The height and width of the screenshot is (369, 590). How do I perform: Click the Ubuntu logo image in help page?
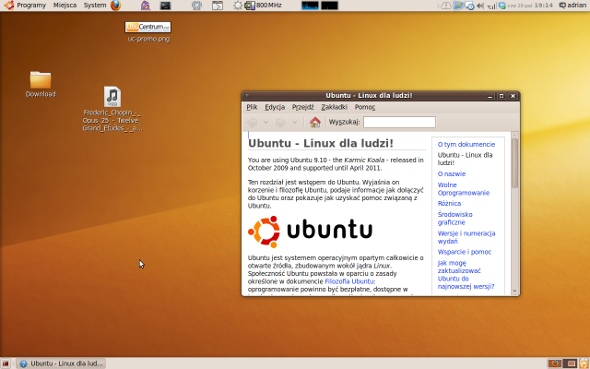click(x=310, y=231)
